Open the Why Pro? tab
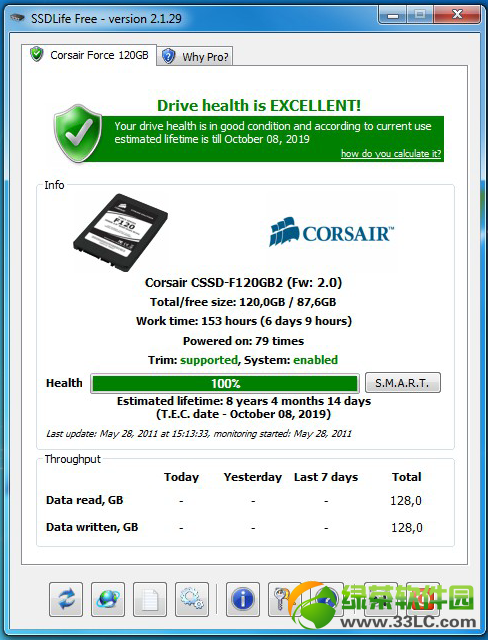Image resolution: width=488 pixels, height=643 pixels. point(195,57)
